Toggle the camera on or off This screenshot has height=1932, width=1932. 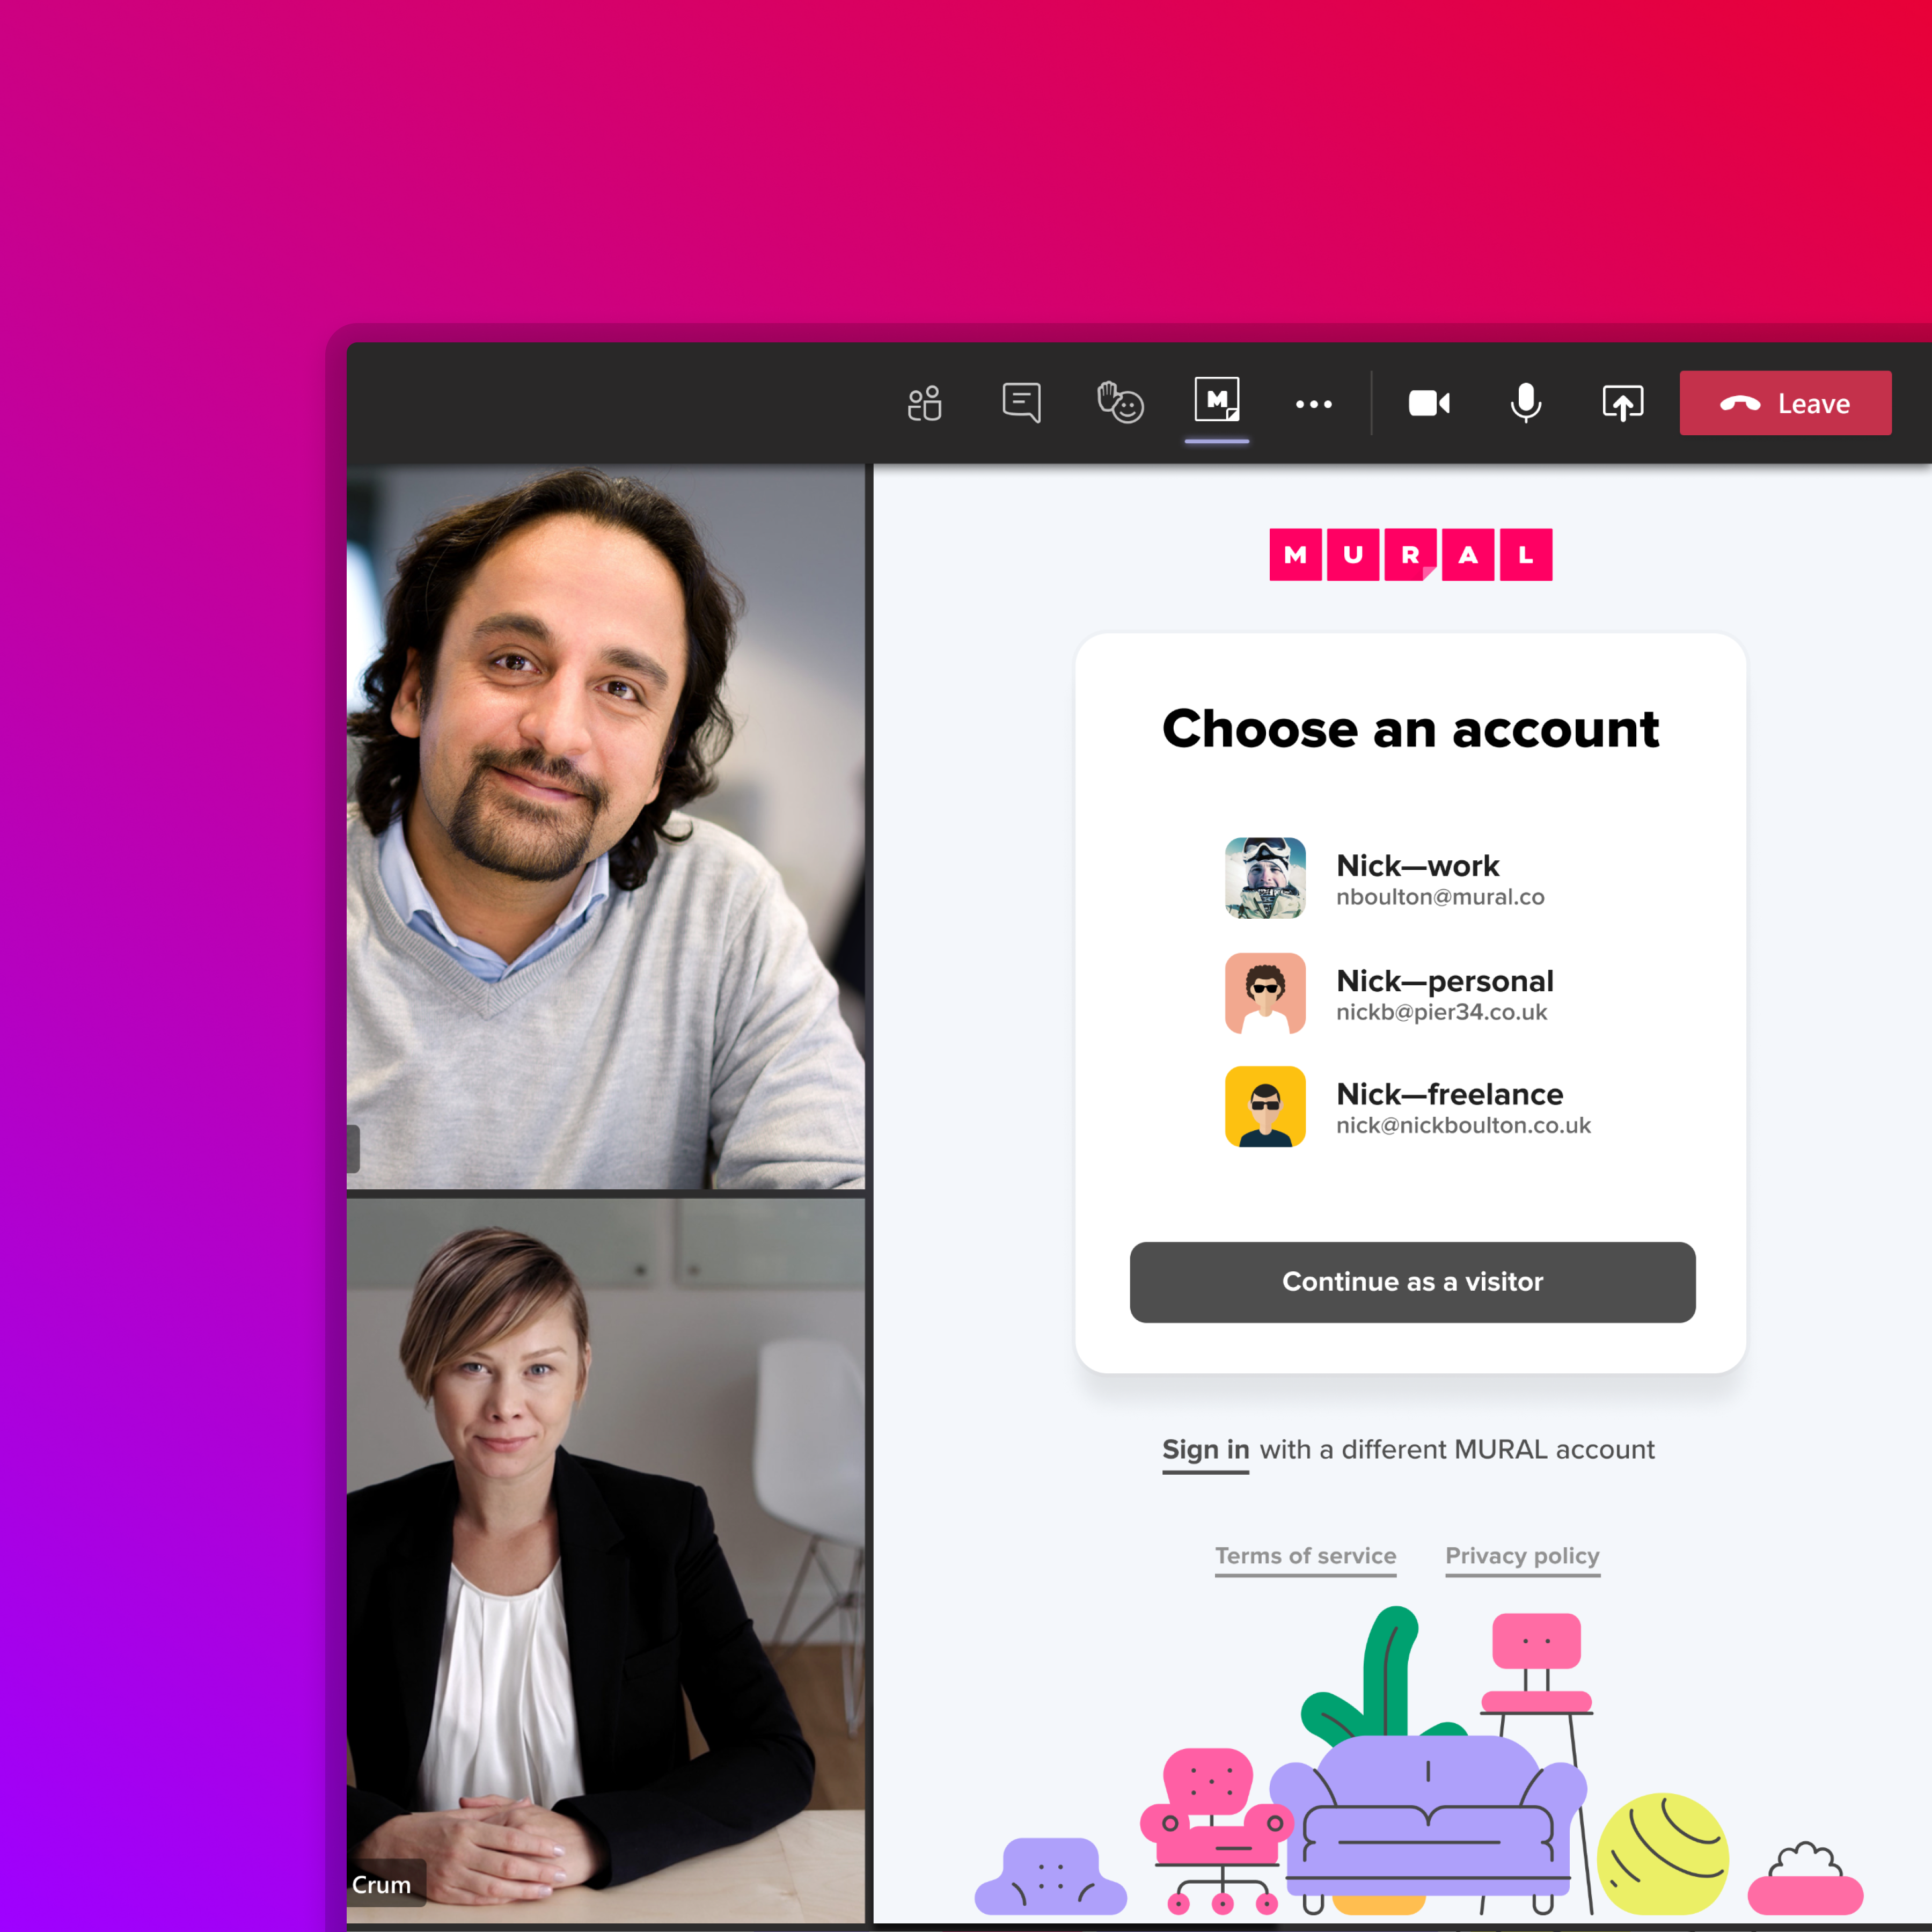point(1429,403)
